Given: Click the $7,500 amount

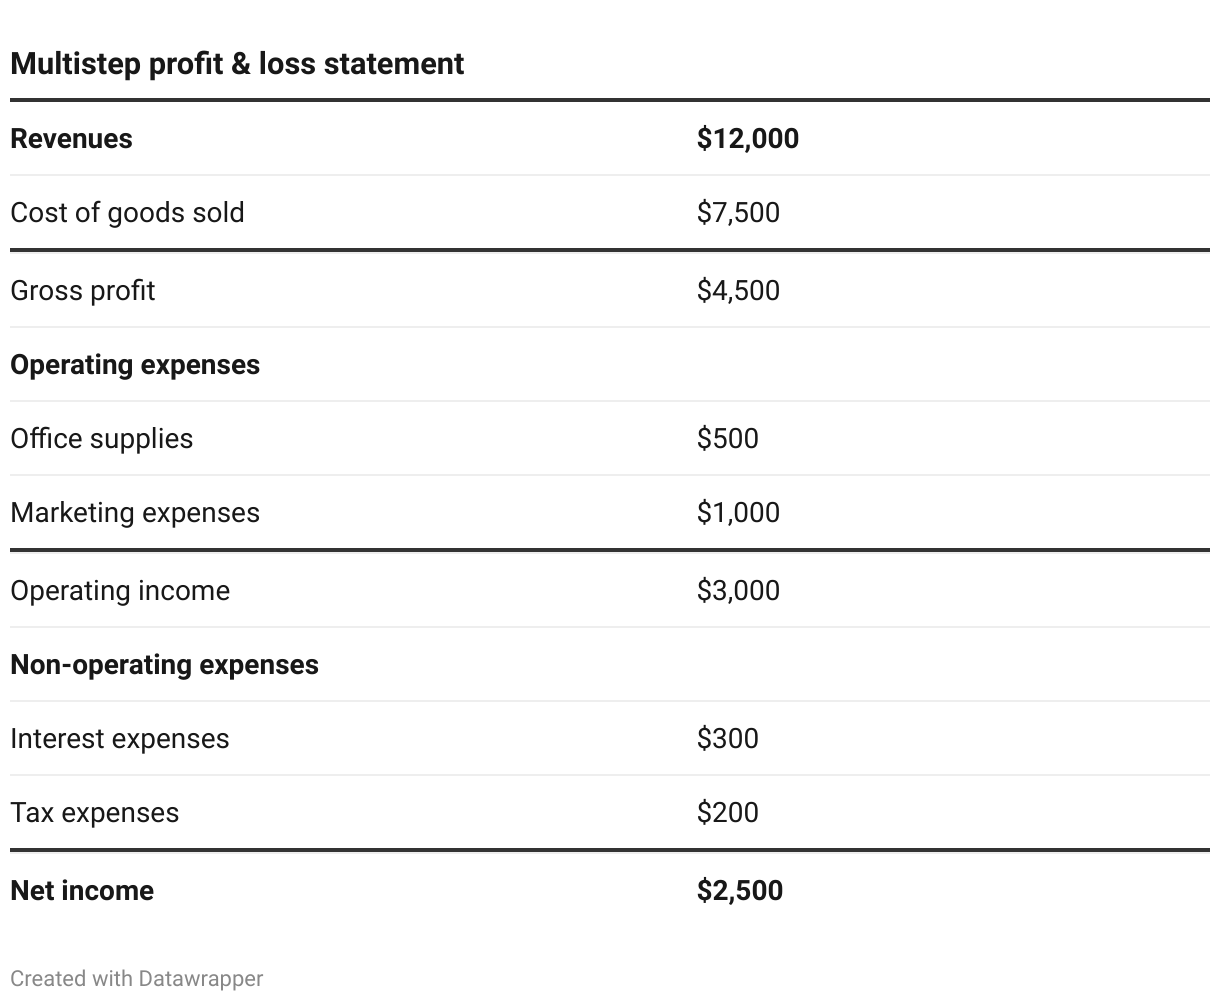Looking at the screenshot, I should 738,212.
